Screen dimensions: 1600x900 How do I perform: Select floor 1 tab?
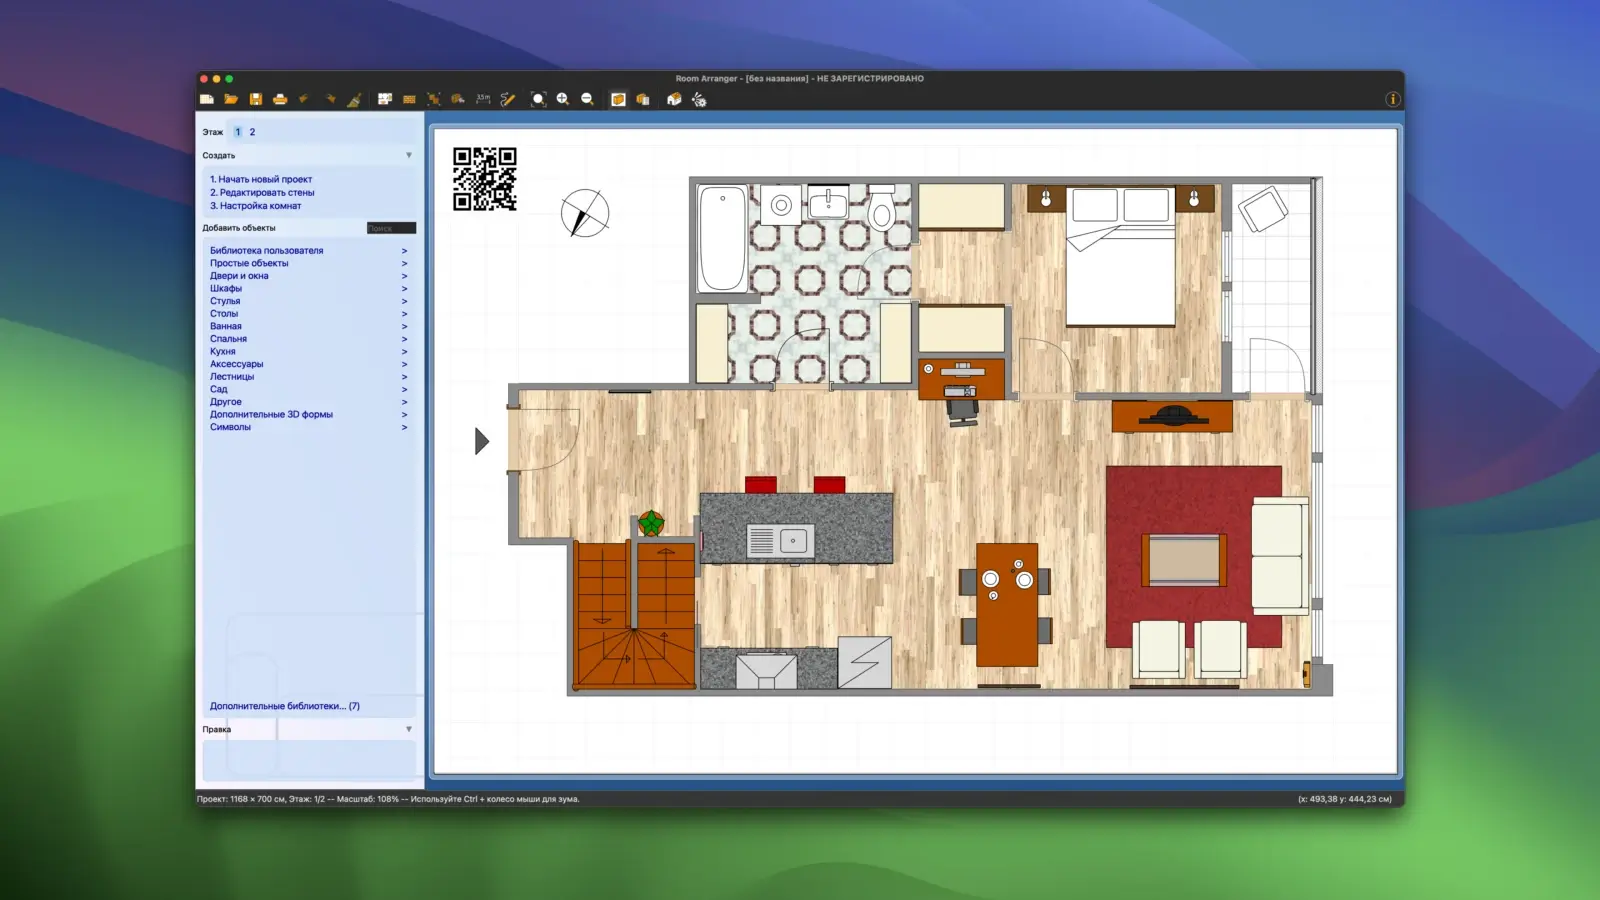click(x=238, y=132)
